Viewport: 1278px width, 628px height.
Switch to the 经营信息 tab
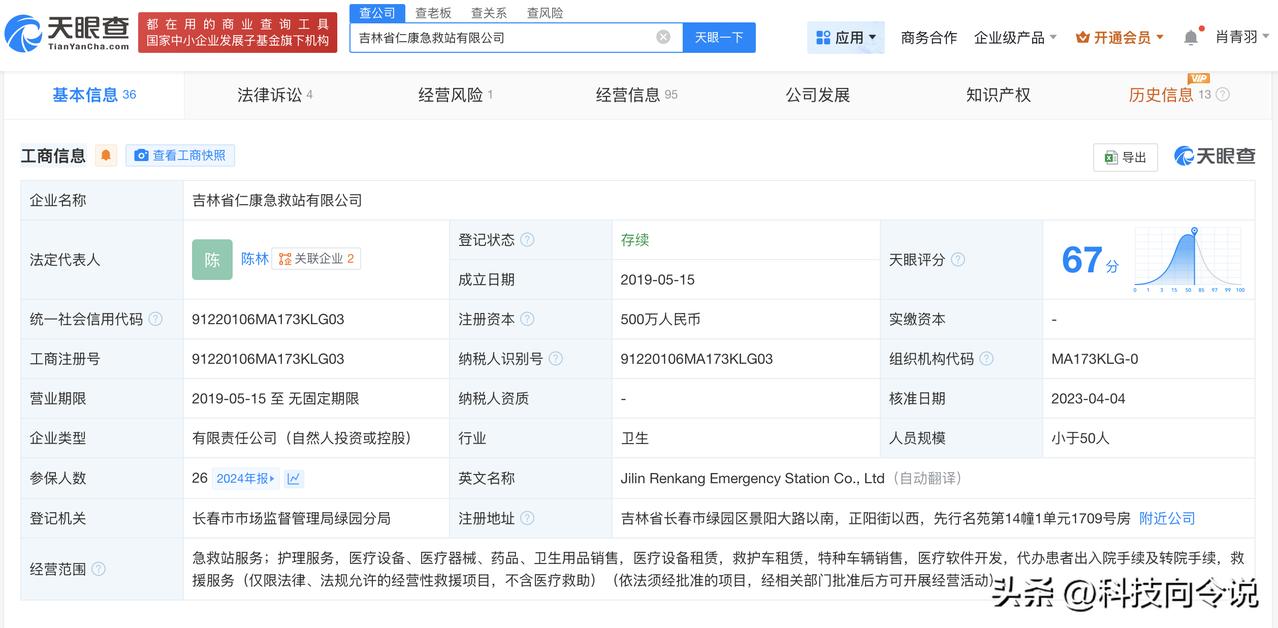636,95
